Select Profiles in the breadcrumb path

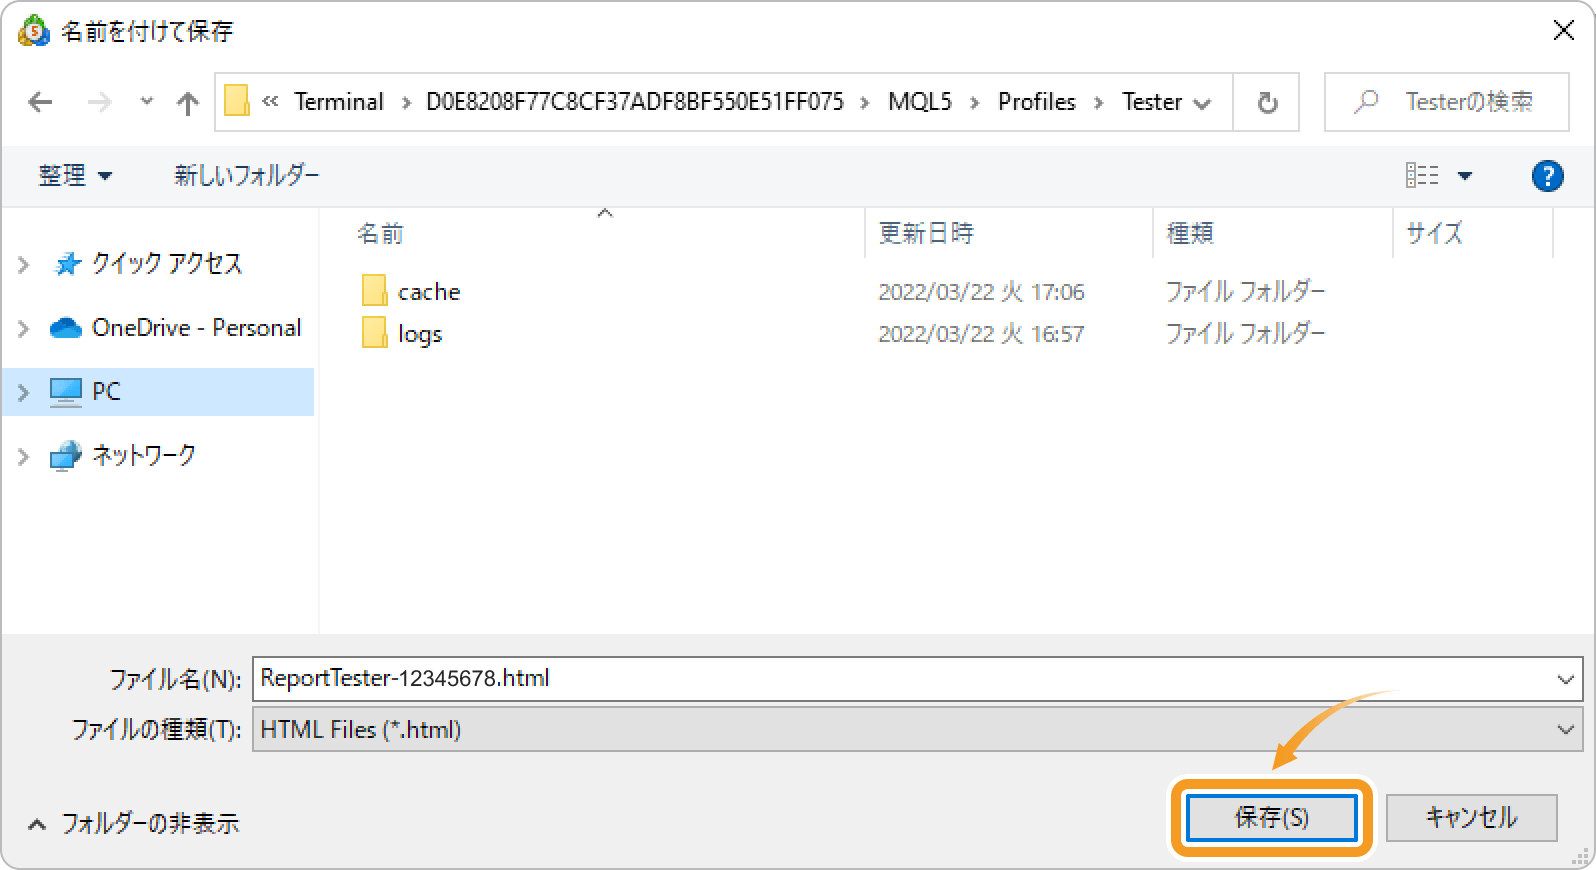1037,102
